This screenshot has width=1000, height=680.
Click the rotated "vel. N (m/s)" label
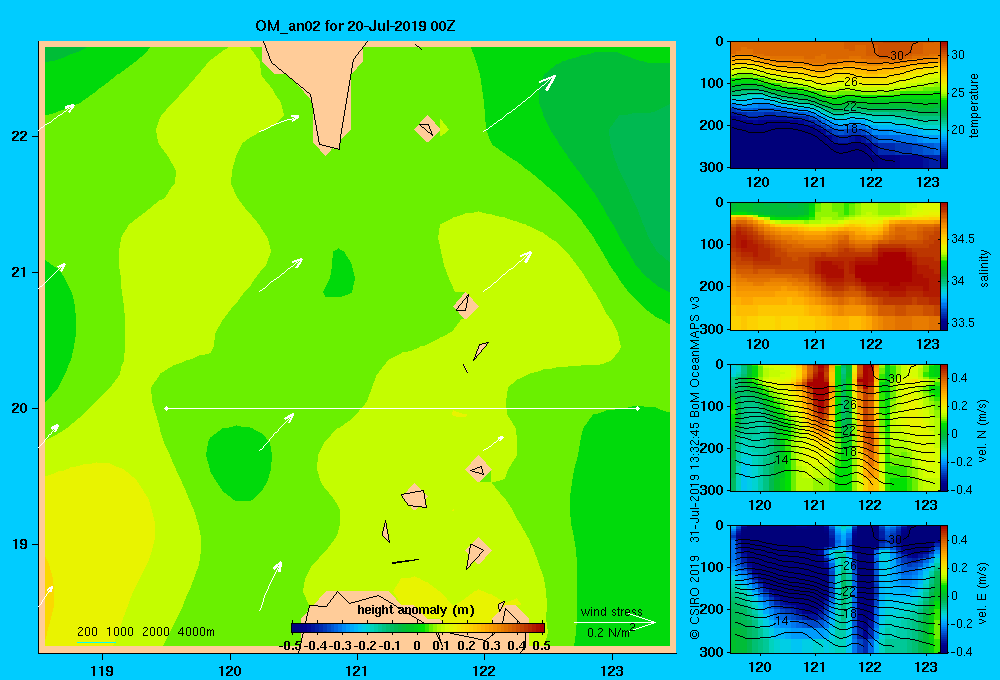(983, 431)
